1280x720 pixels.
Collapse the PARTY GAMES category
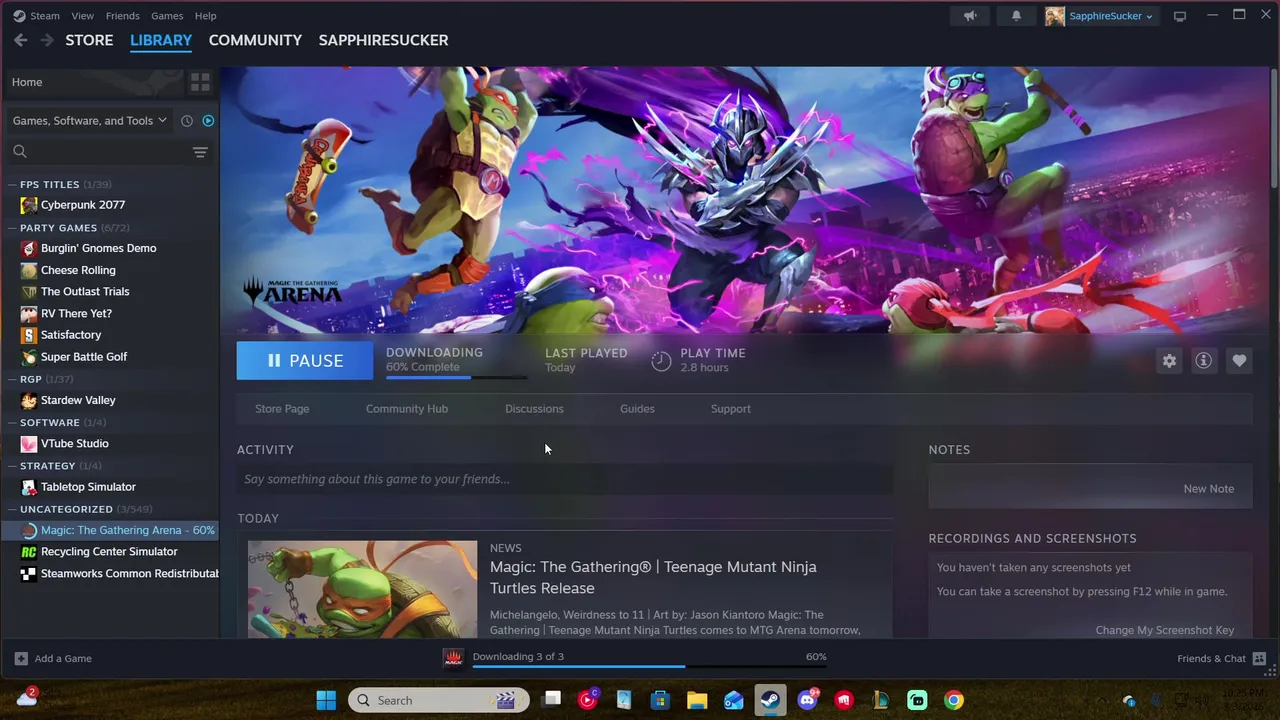coord(13,228)
